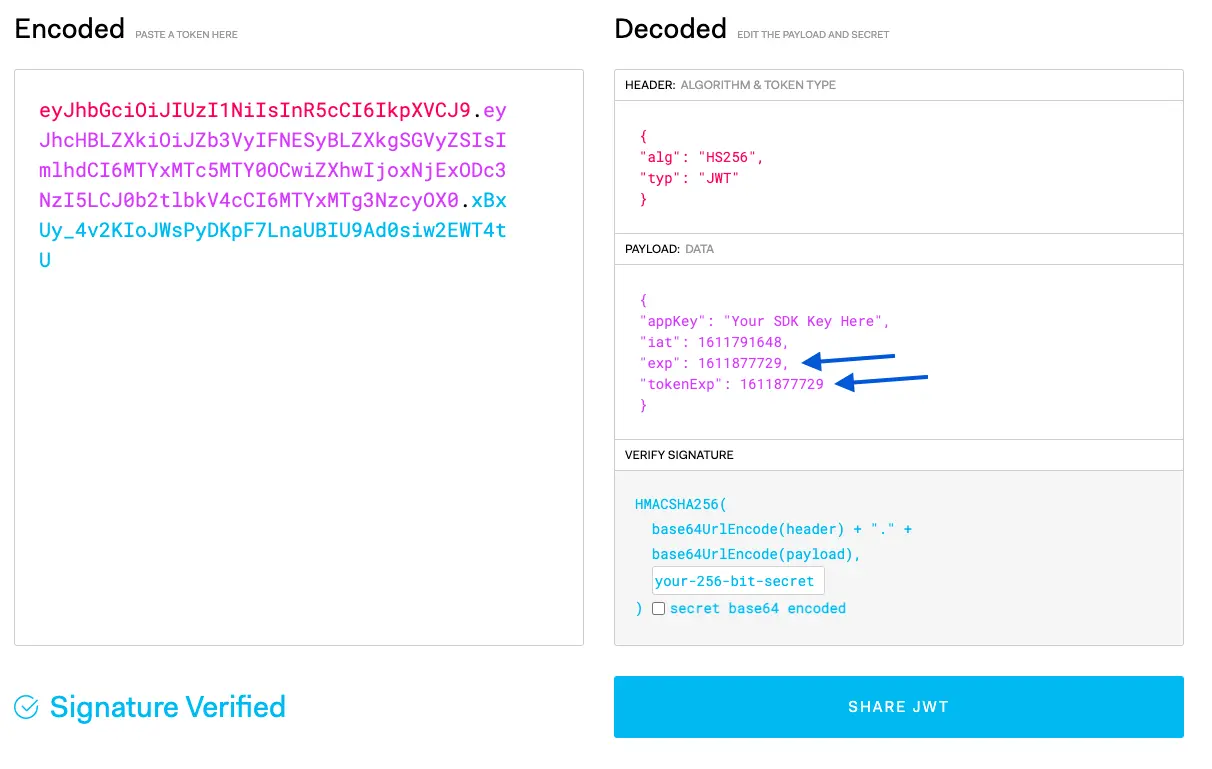Click the Decoded panel title
The image size is (1212, 769).
(x=670, y=28)
